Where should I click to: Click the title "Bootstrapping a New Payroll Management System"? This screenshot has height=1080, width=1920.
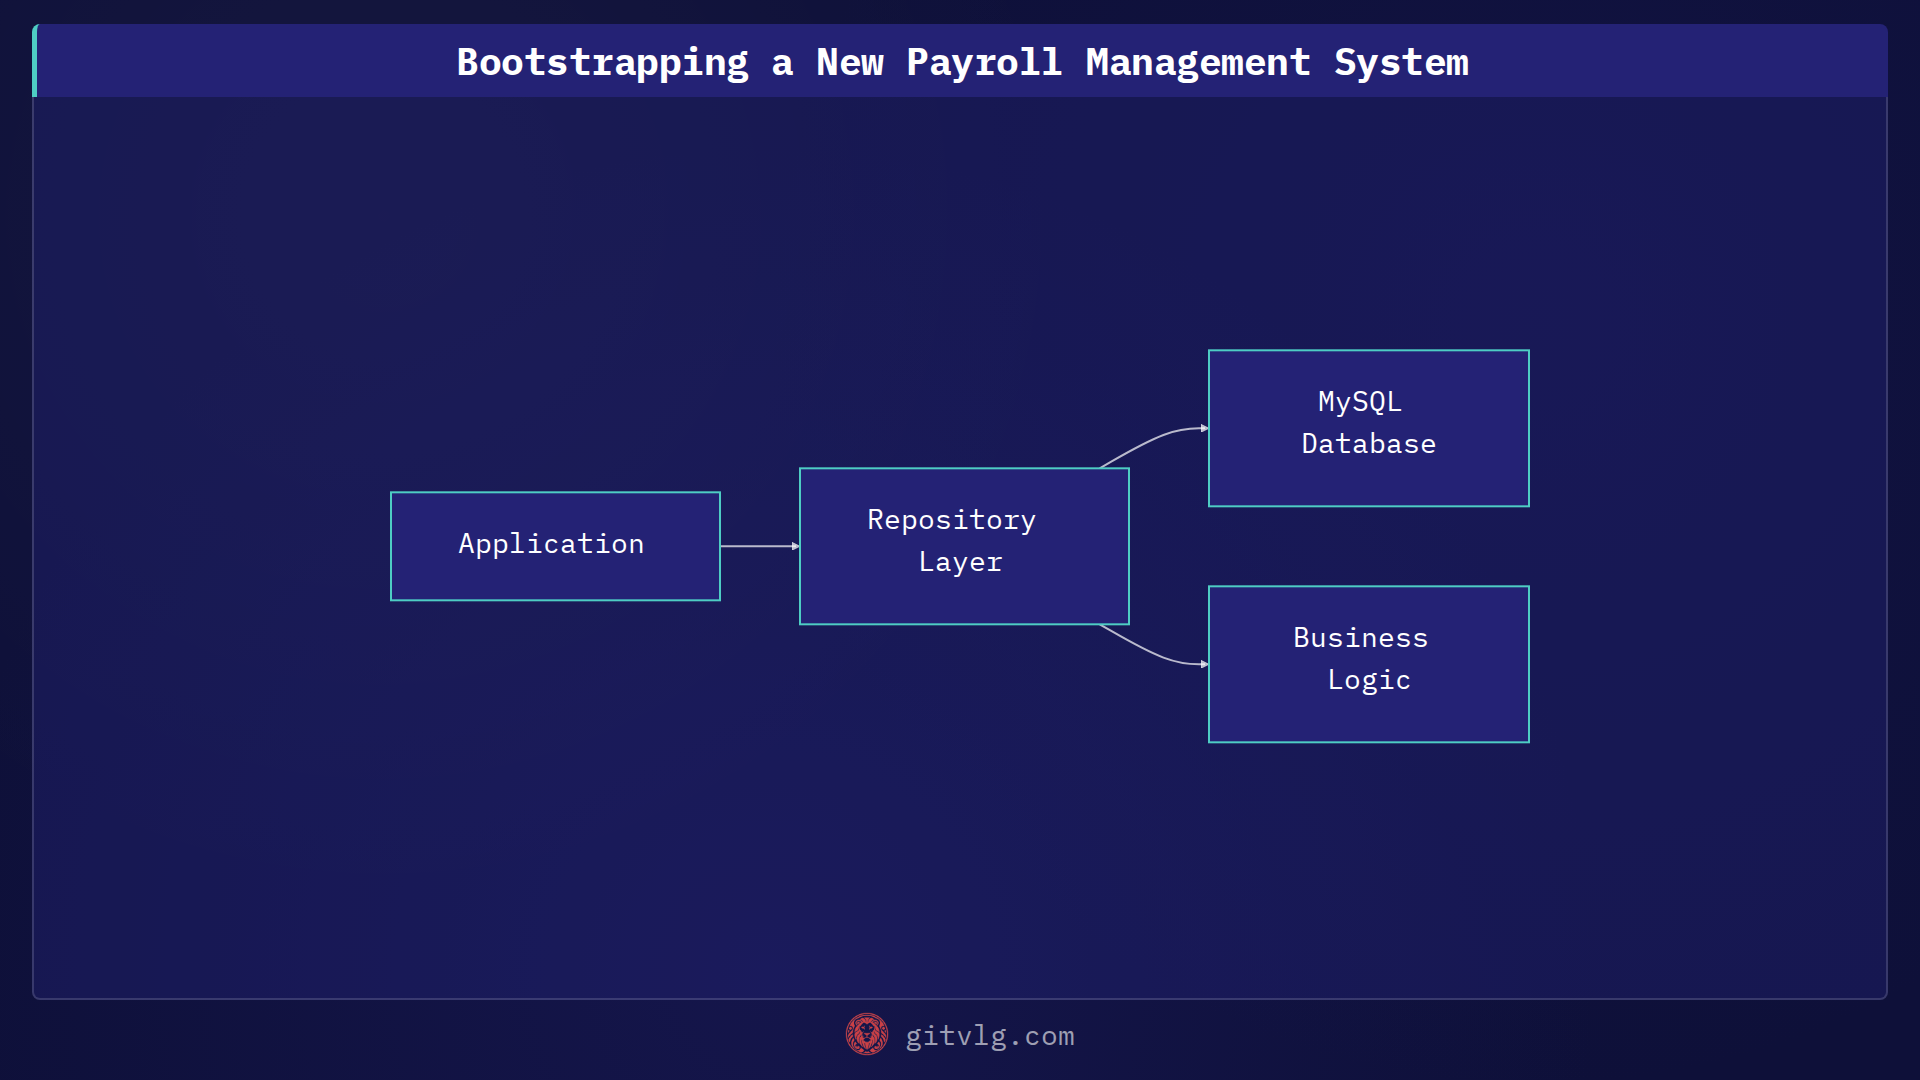[x=962, y=62]
